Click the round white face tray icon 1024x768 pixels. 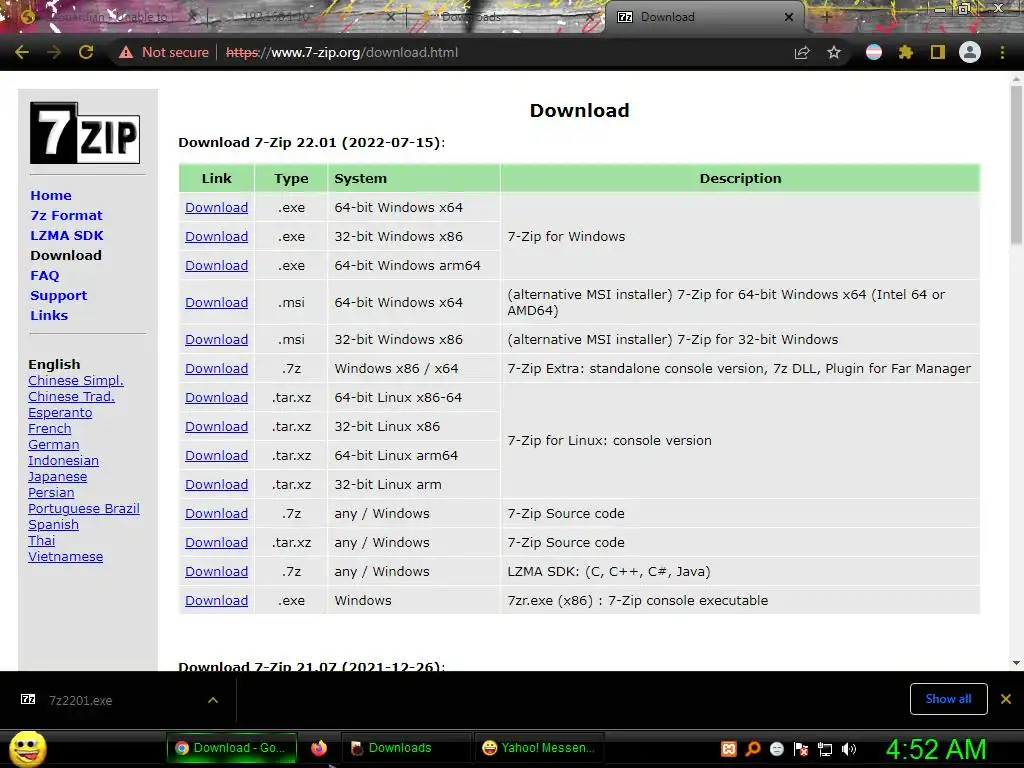pos(776,749)
